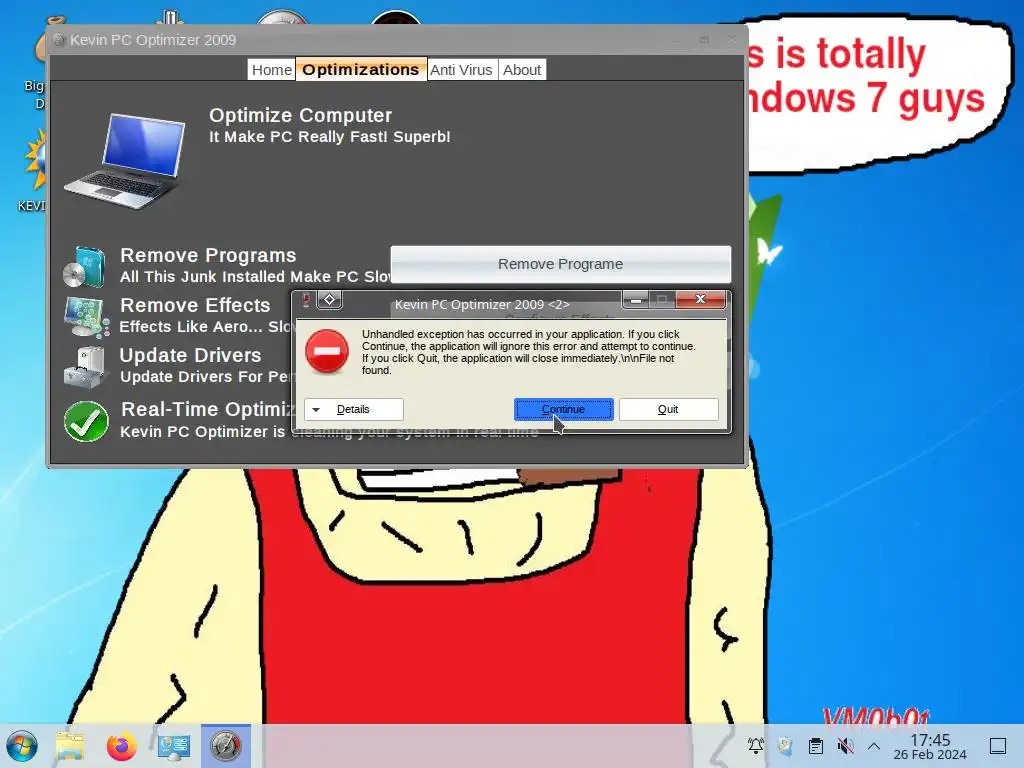Click the red error stop icon
Screen dimensions: 1024x768
(327, 351)
